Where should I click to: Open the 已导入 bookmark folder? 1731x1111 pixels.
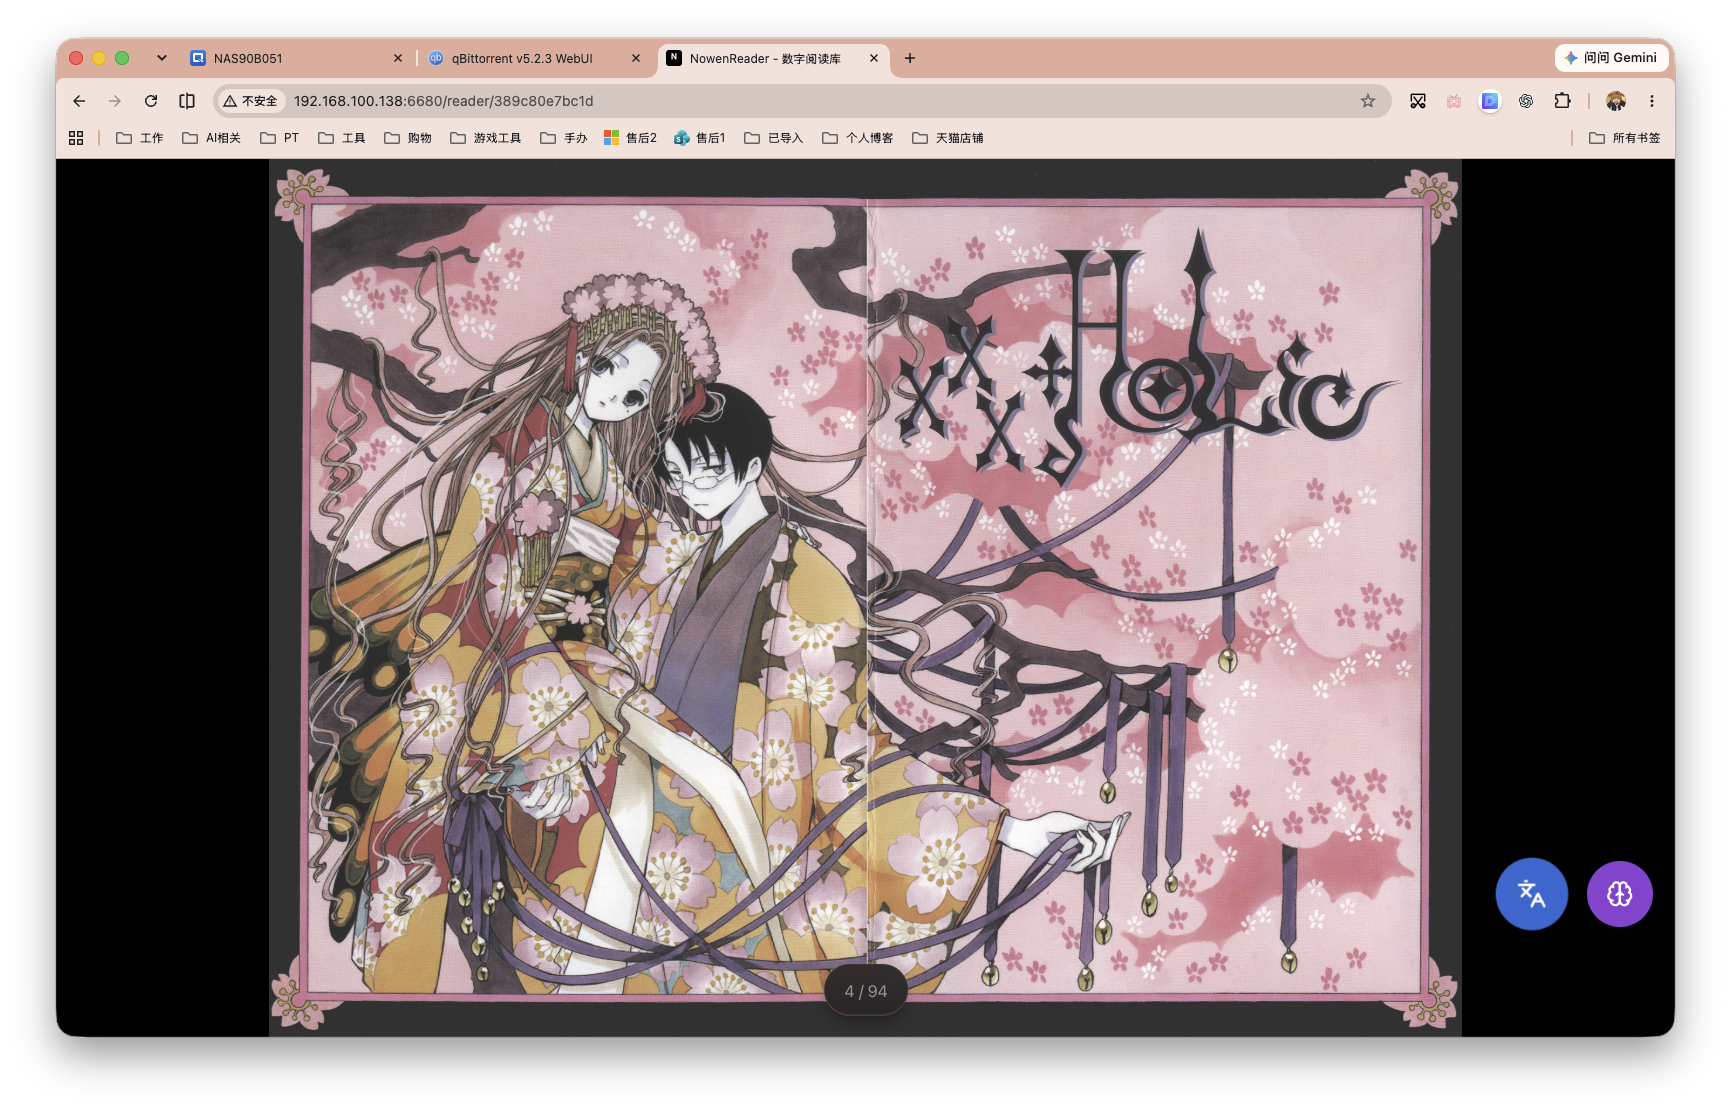tap(774, 138)
